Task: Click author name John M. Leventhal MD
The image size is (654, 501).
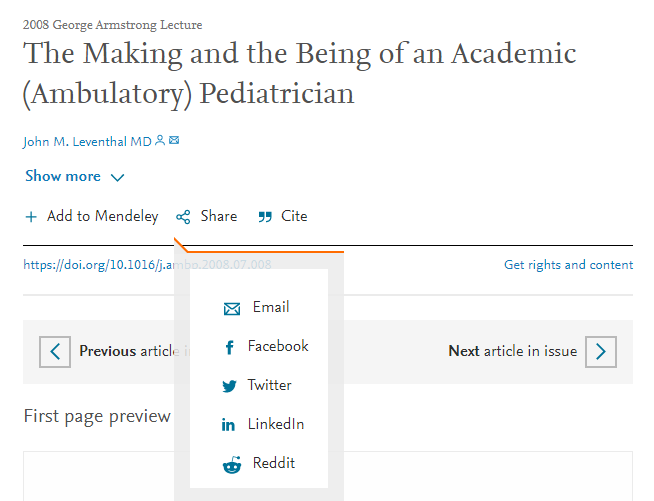Action: coord(87,142)
